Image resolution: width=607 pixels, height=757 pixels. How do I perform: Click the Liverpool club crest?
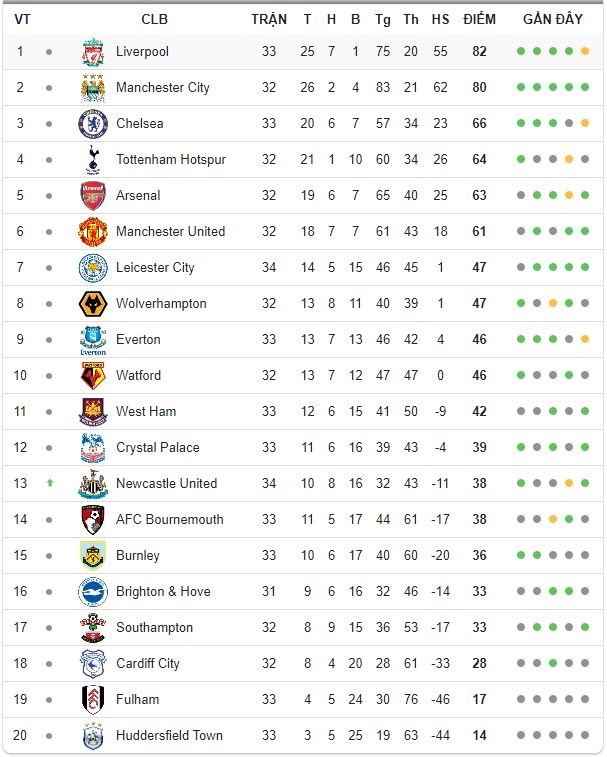pyautogui.click(x=93, y=52)
